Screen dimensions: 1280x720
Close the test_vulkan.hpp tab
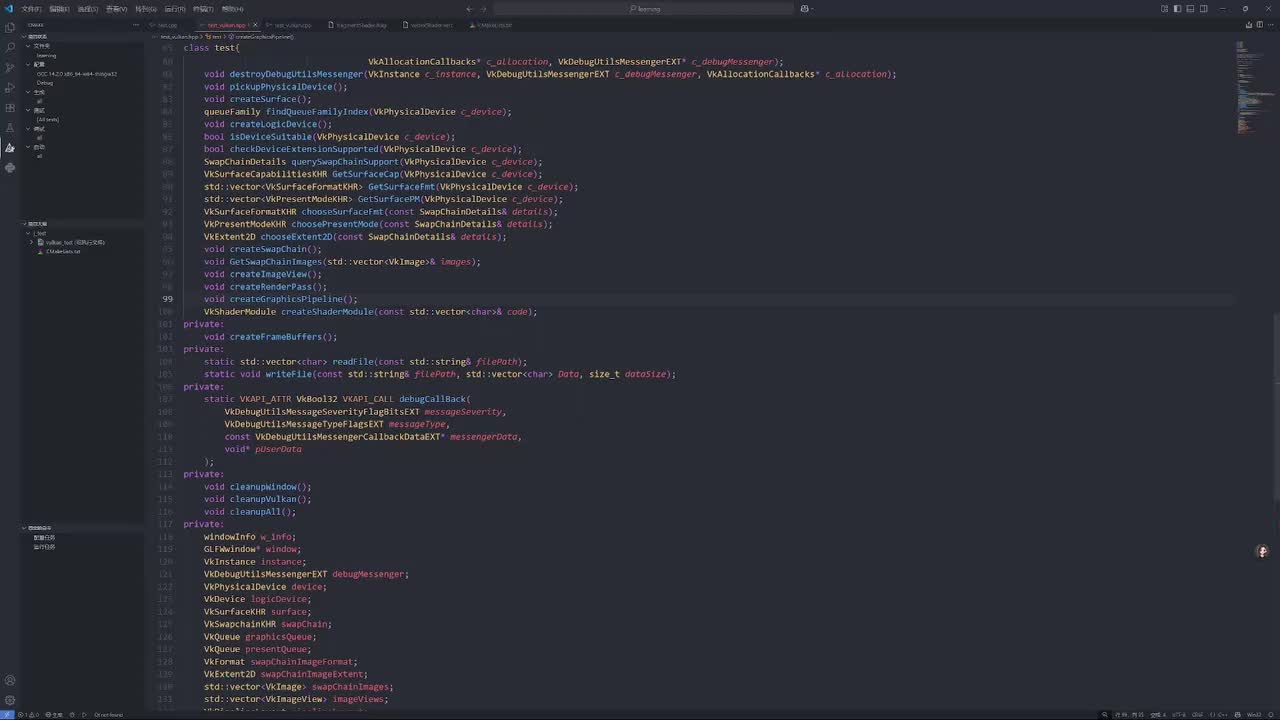255,25
